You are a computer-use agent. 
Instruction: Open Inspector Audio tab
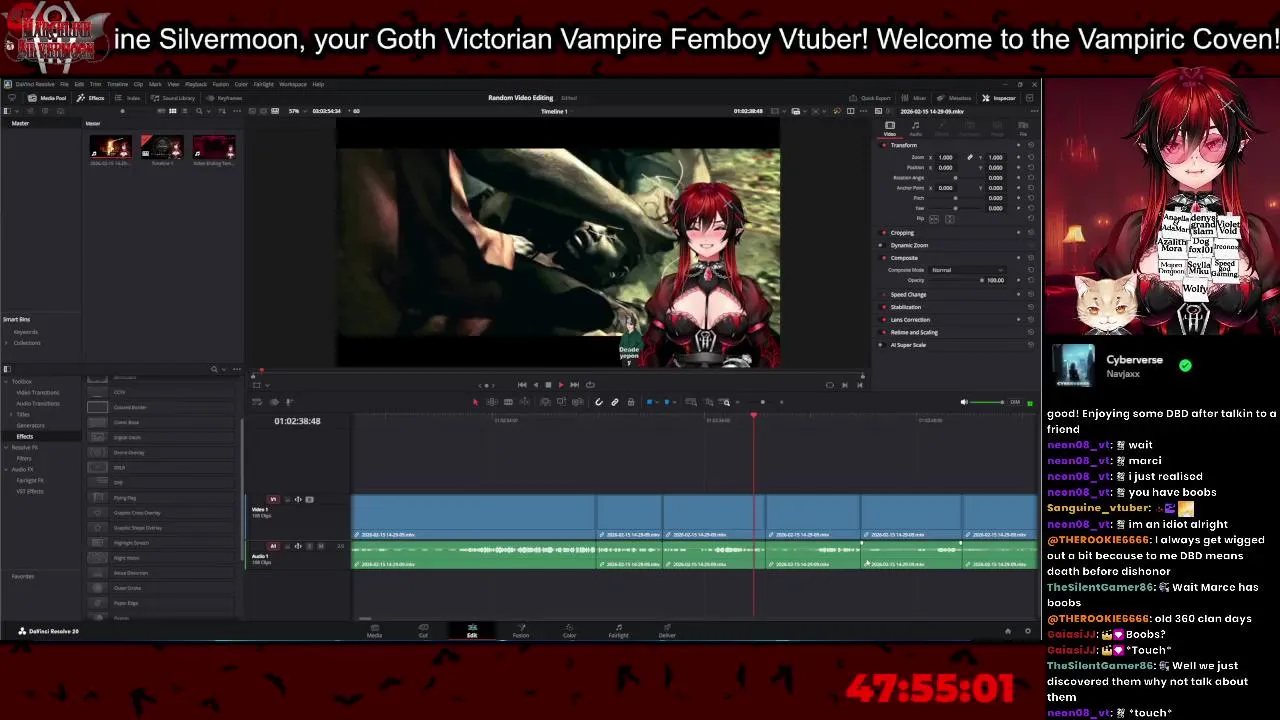[915, 129]
